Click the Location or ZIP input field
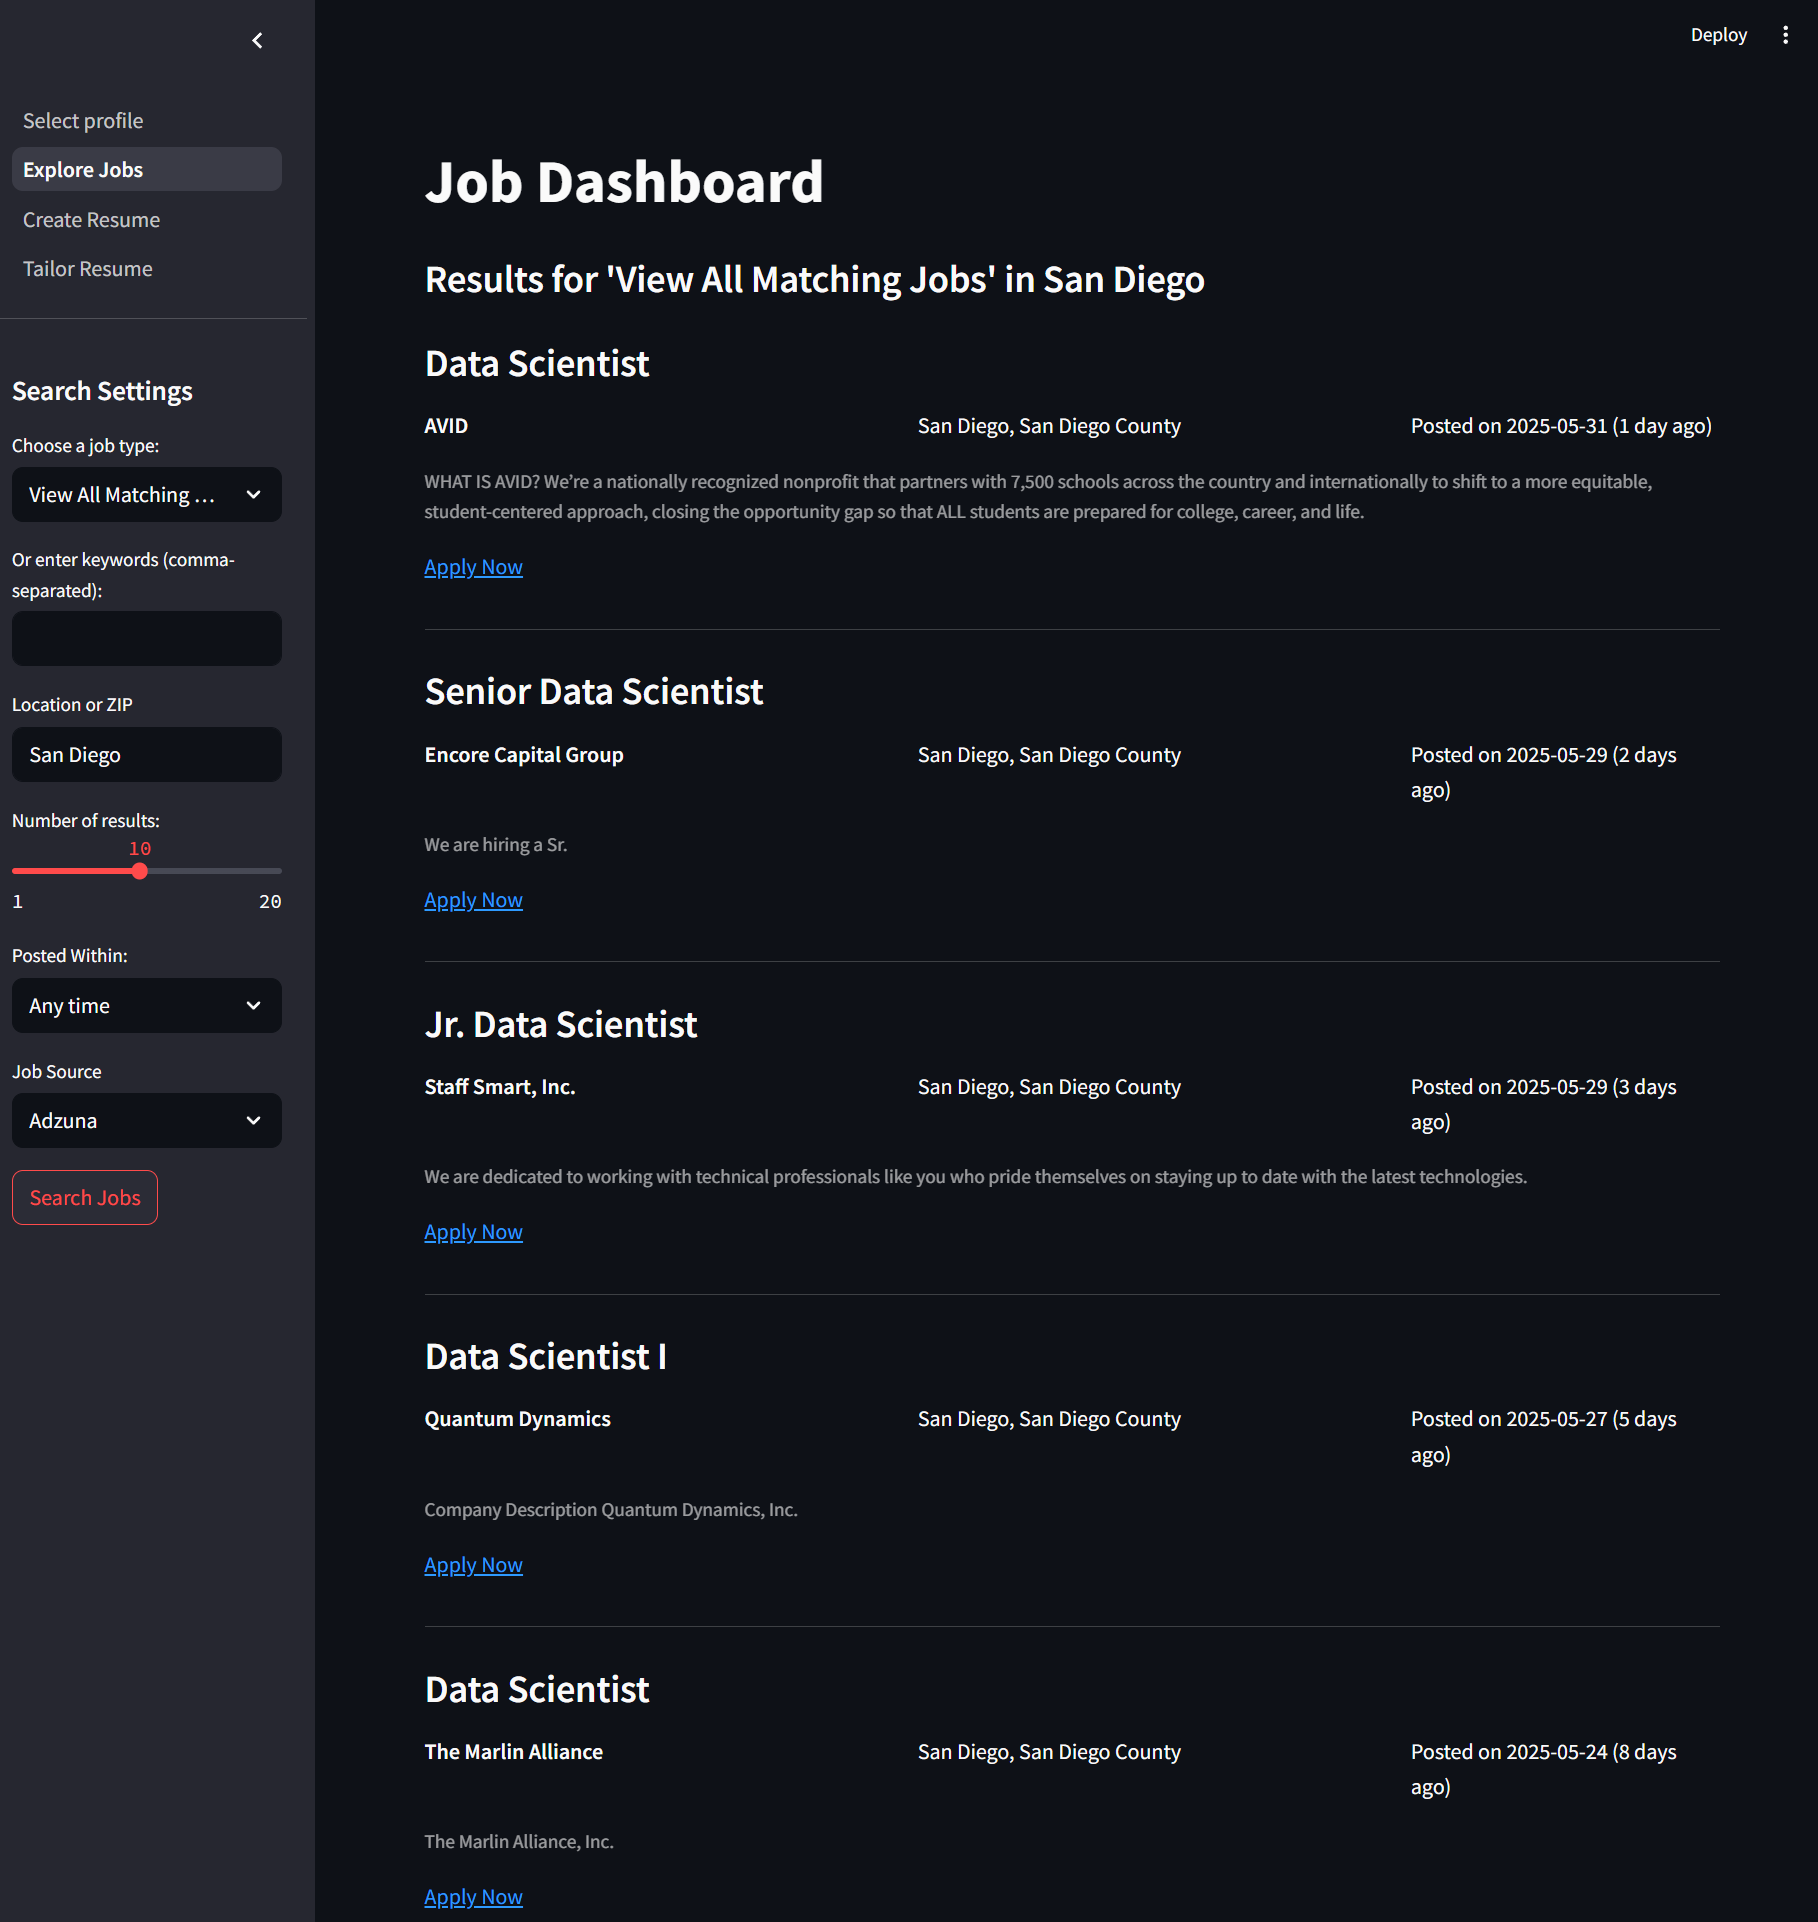The image size is (1818, 1922). pyautogui.click(x=146, y=754)
